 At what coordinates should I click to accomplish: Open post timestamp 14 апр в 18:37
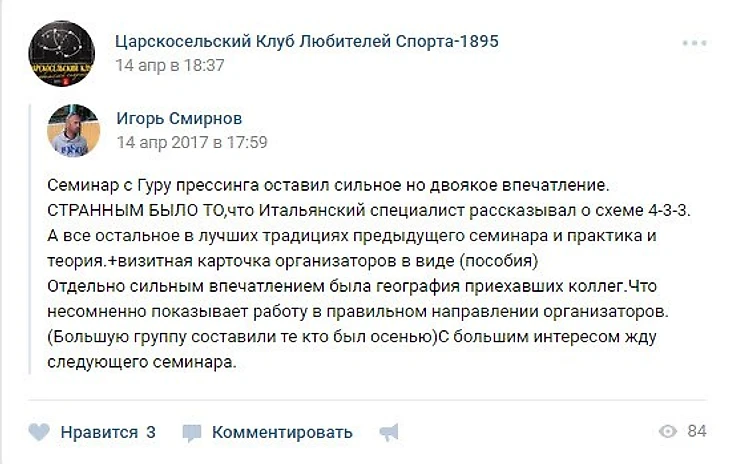(170, 65)
